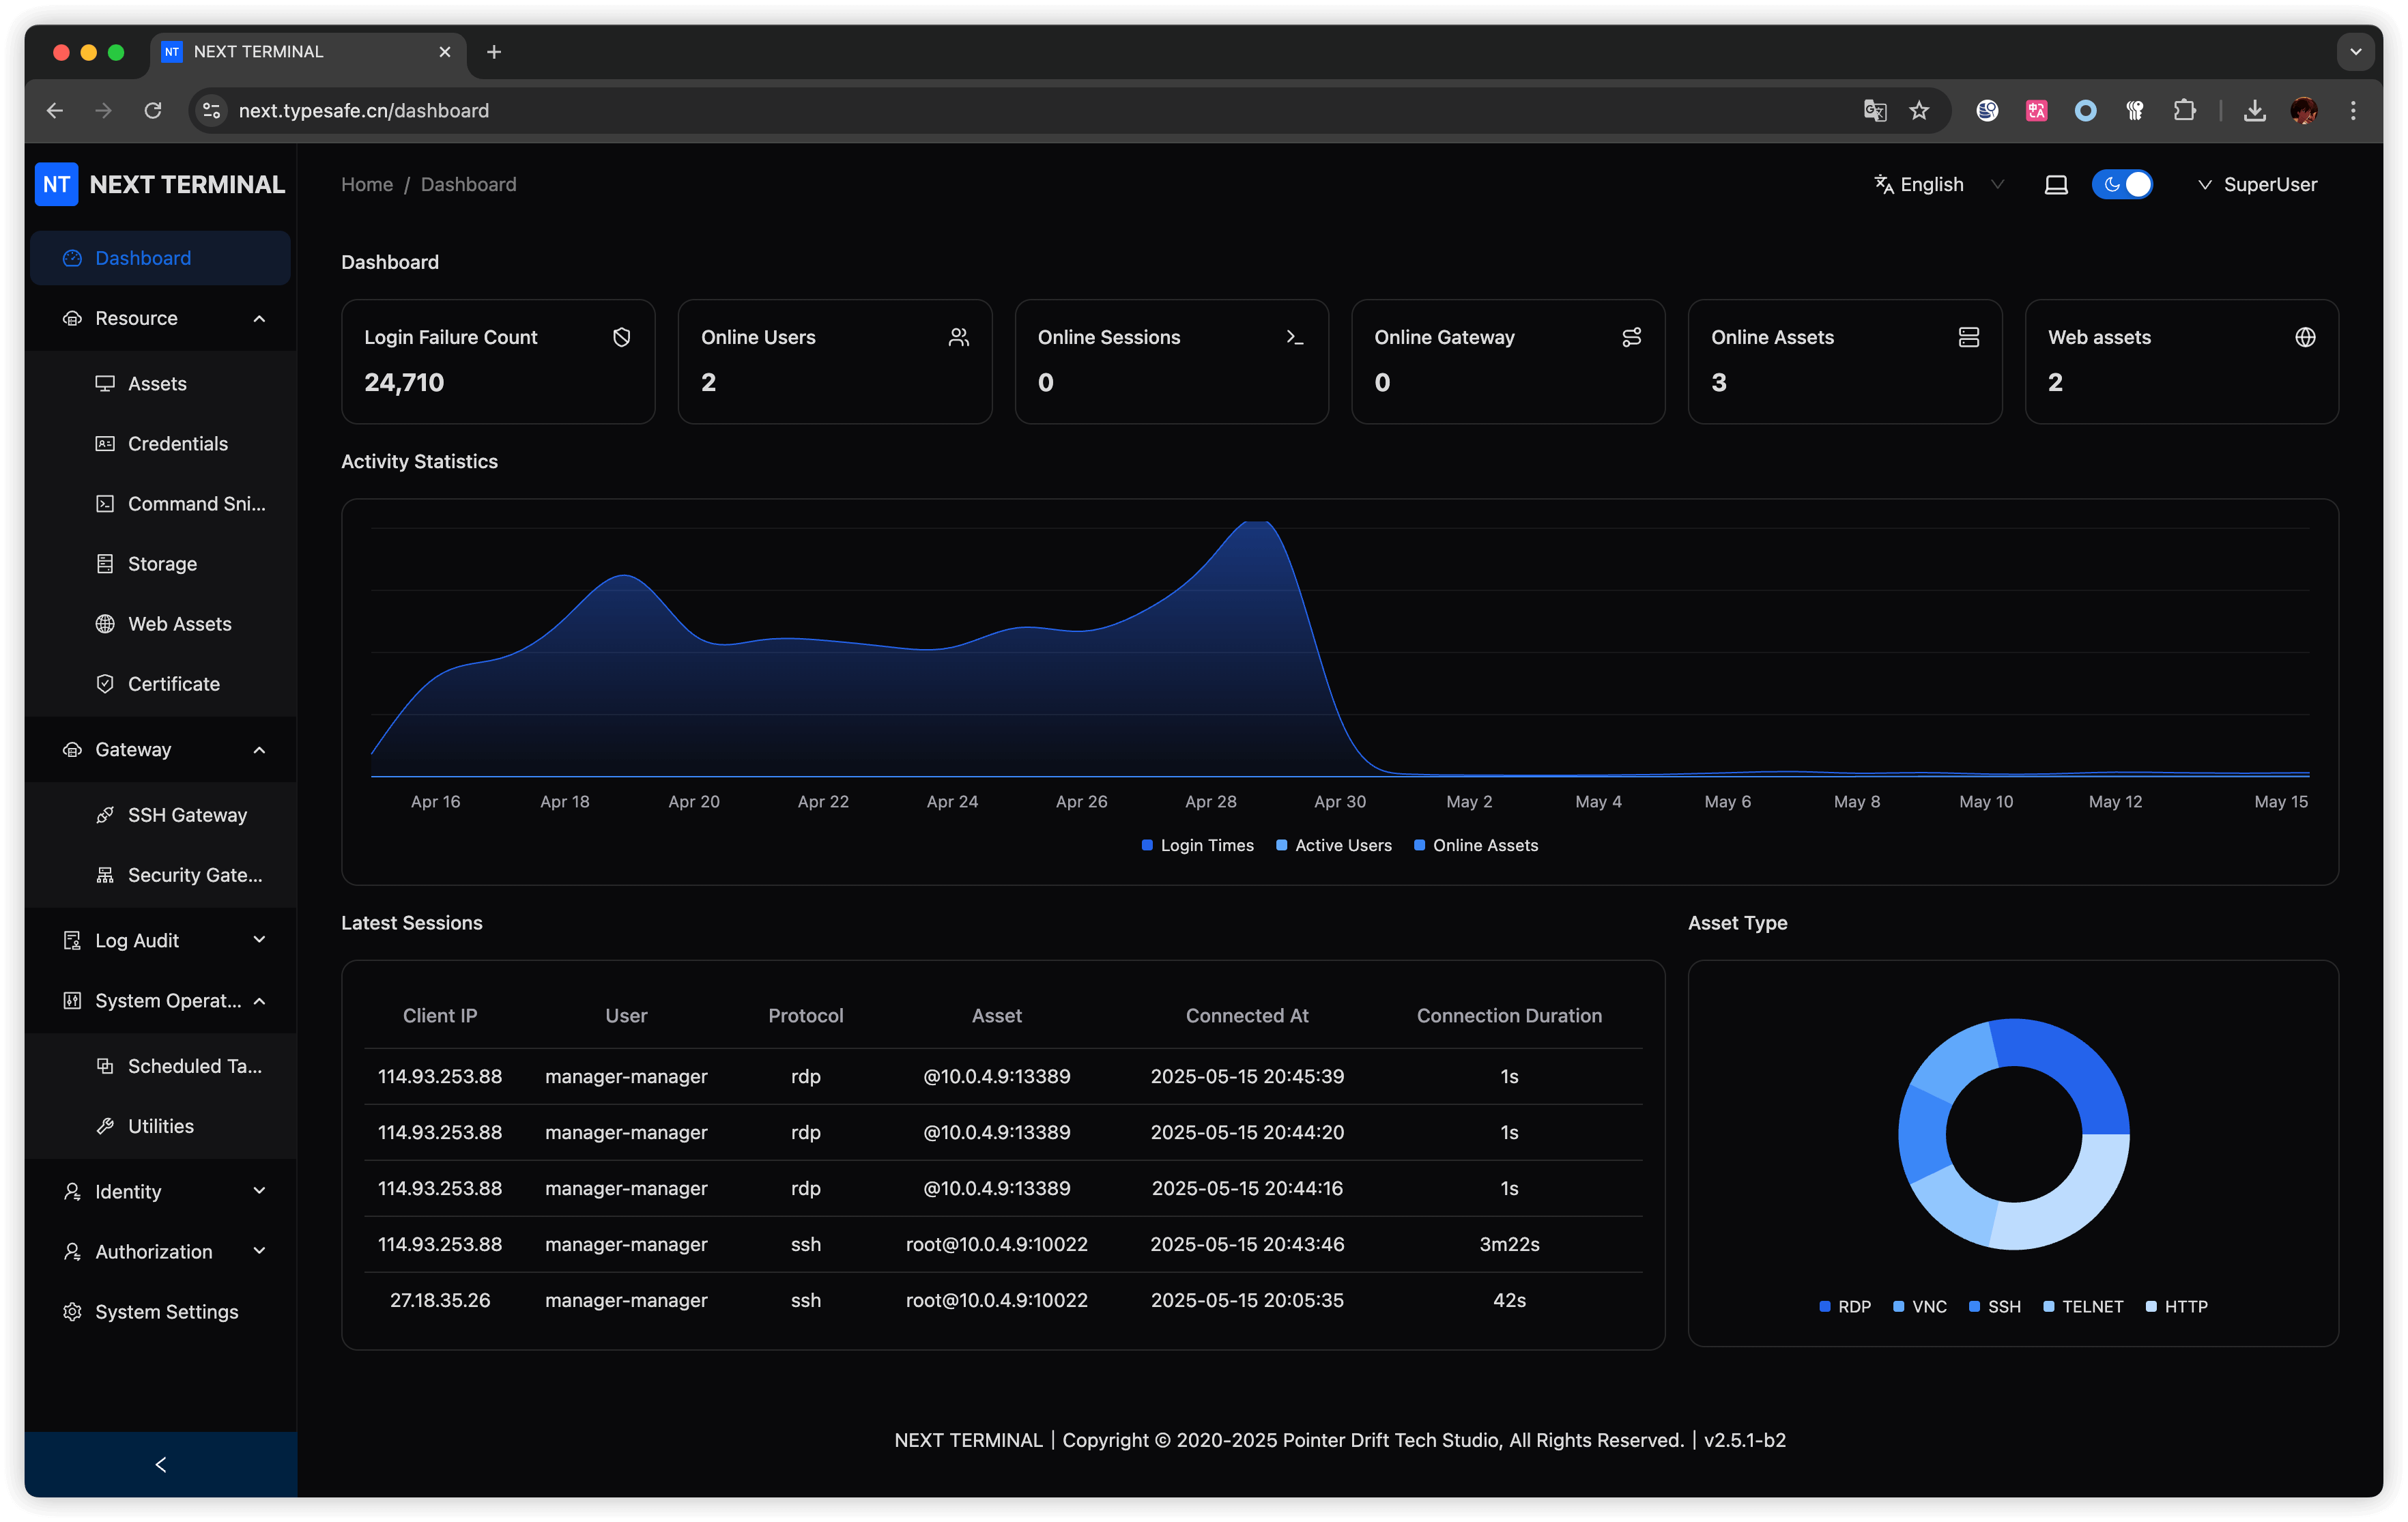Click the NT logo icon
The image size is (2408, 1522).
point(56,184)
